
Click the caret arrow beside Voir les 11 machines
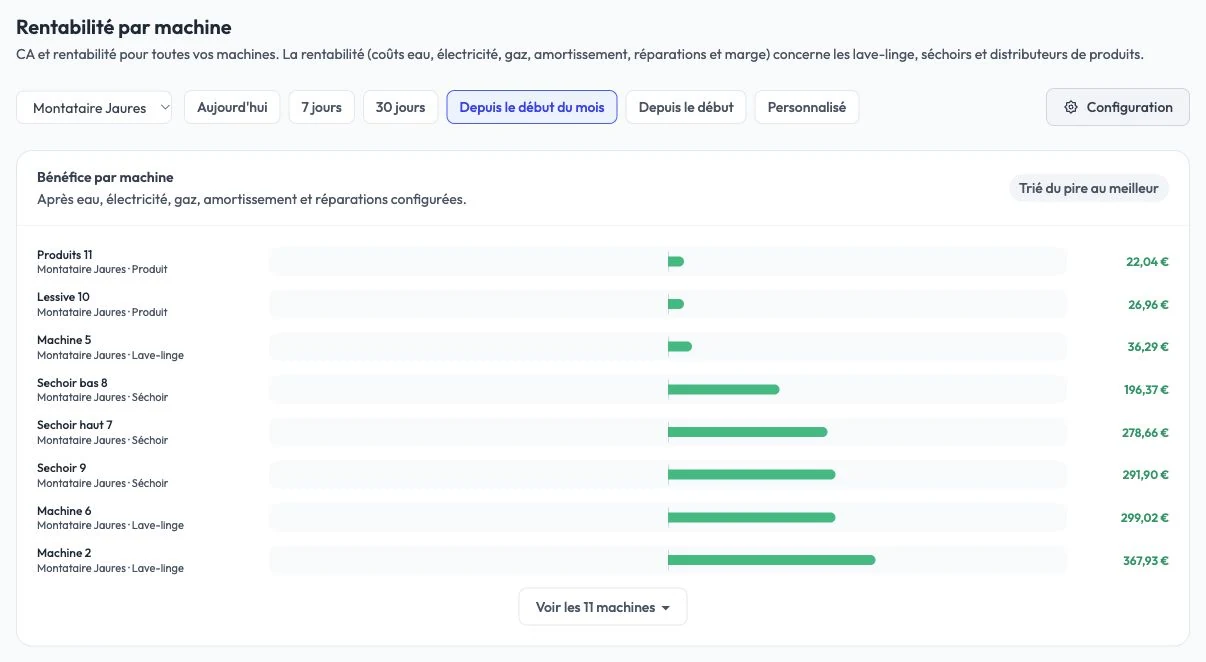(666, 608)
